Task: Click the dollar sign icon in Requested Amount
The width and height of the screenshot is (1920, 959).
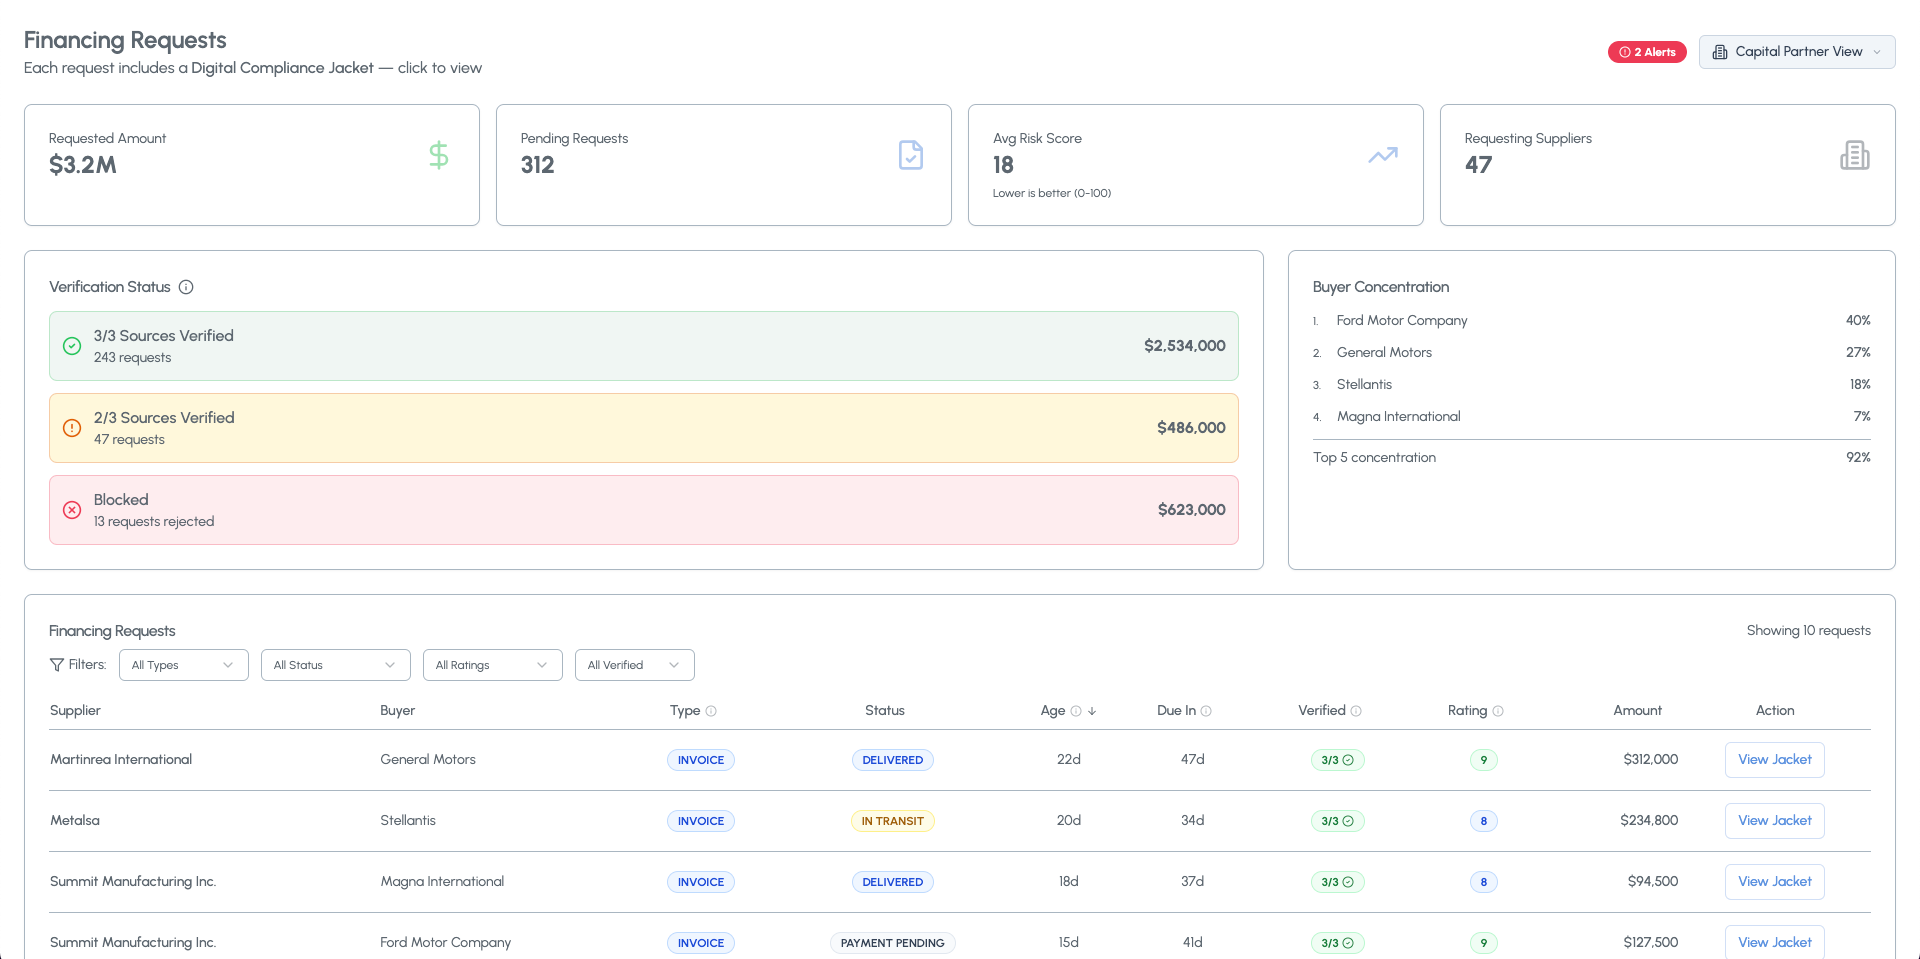Action: pyautogui.click(x=438, y=155)
